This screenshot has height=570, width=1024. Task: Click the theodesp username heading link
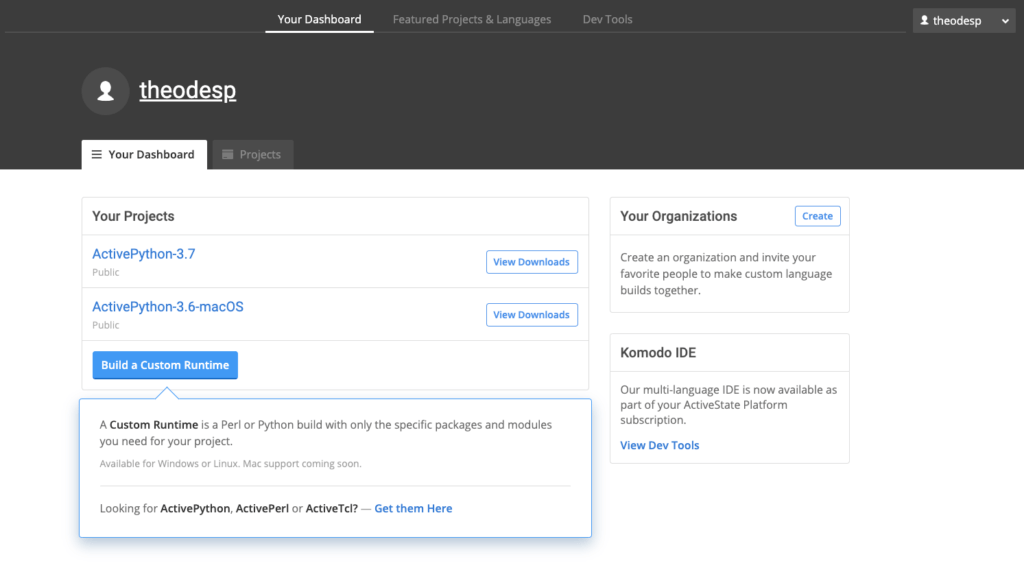(187, 90)
